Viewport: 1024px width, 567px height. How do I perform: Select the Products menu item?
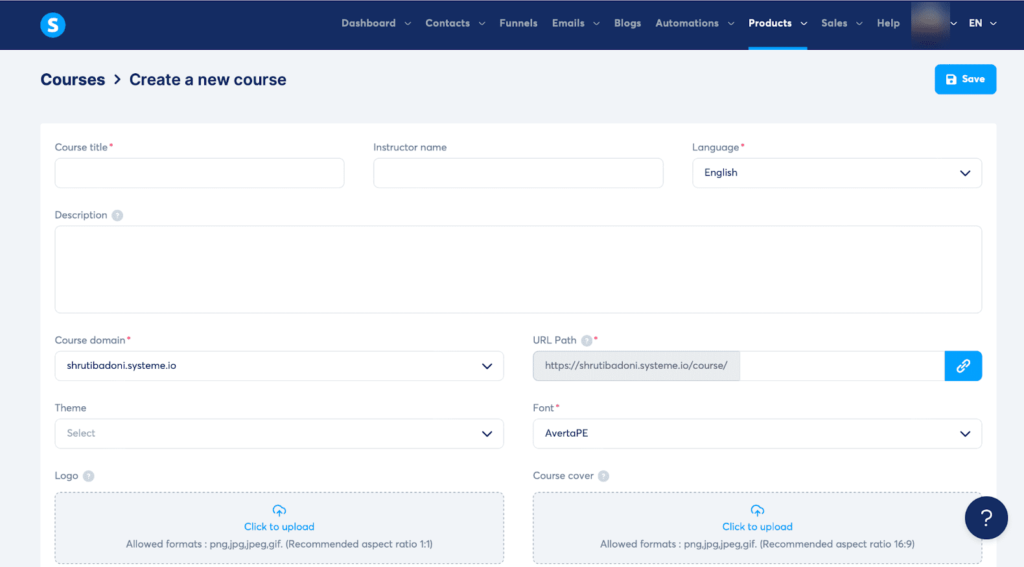tap(770, 24)
